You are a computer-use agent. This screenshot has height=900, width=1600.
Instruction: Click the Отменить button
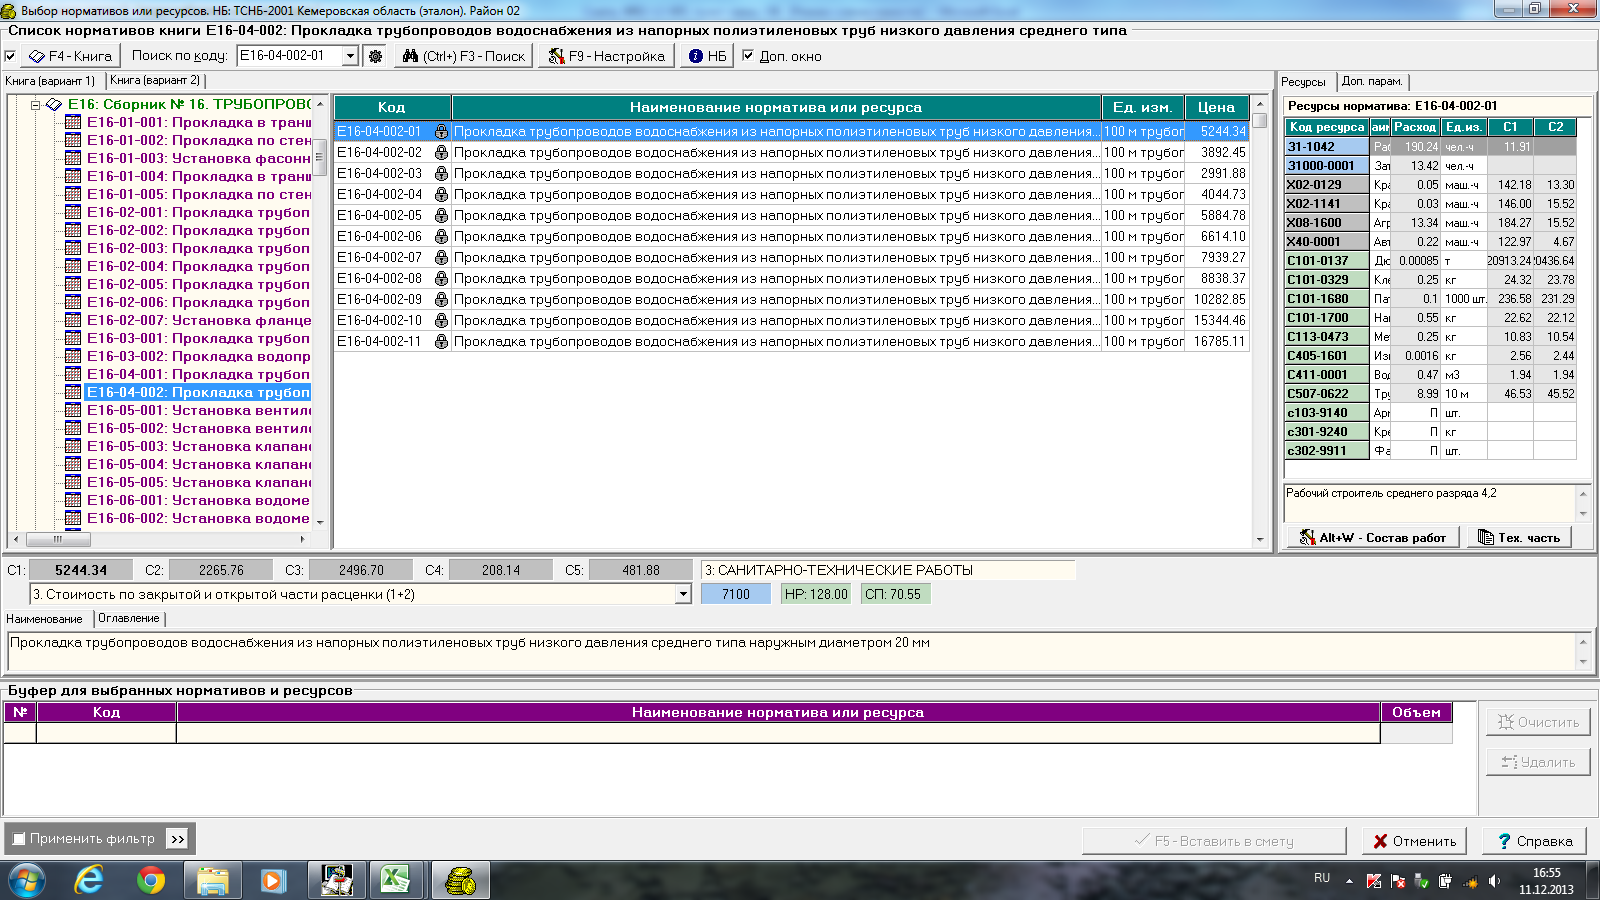(x=1414, y=841)
